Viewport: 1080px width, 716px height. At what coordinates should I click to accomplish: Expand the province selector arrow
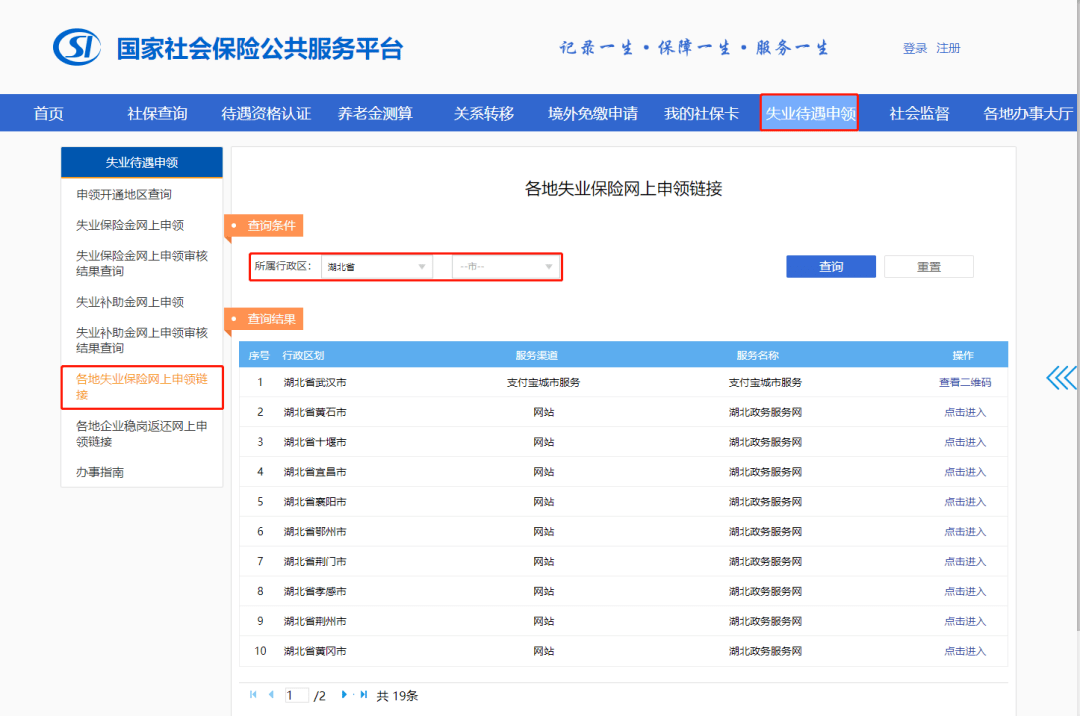422,267
